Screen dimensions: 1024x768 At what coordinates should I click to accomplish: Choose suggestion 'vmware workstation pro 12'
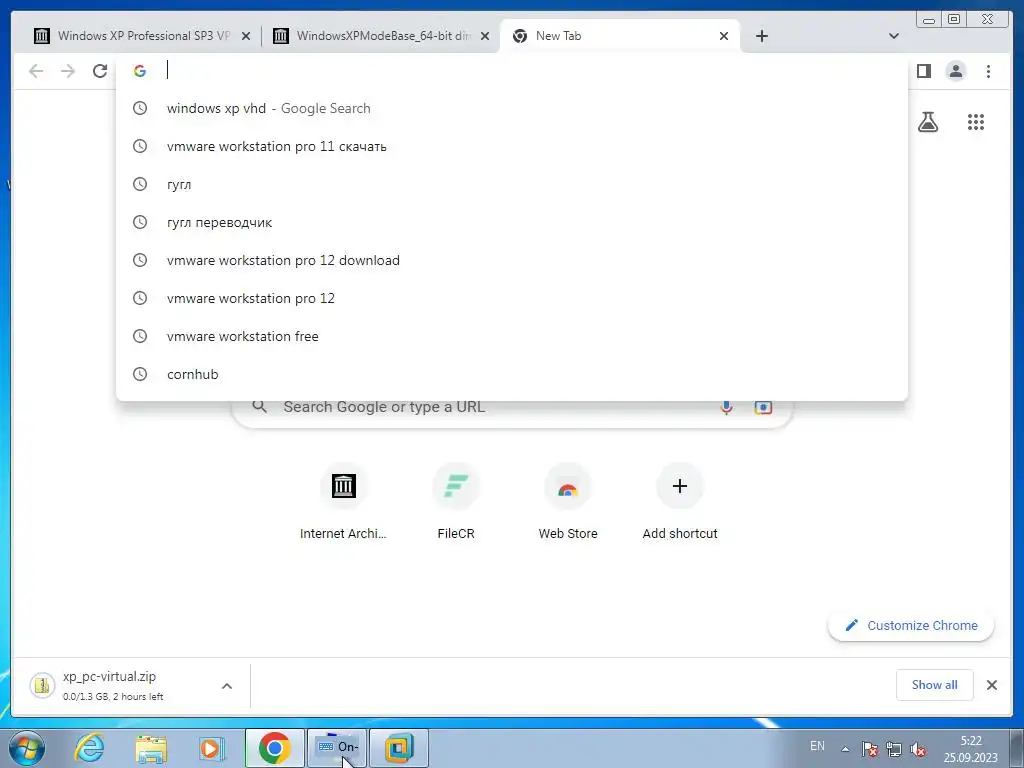[511, 298]
